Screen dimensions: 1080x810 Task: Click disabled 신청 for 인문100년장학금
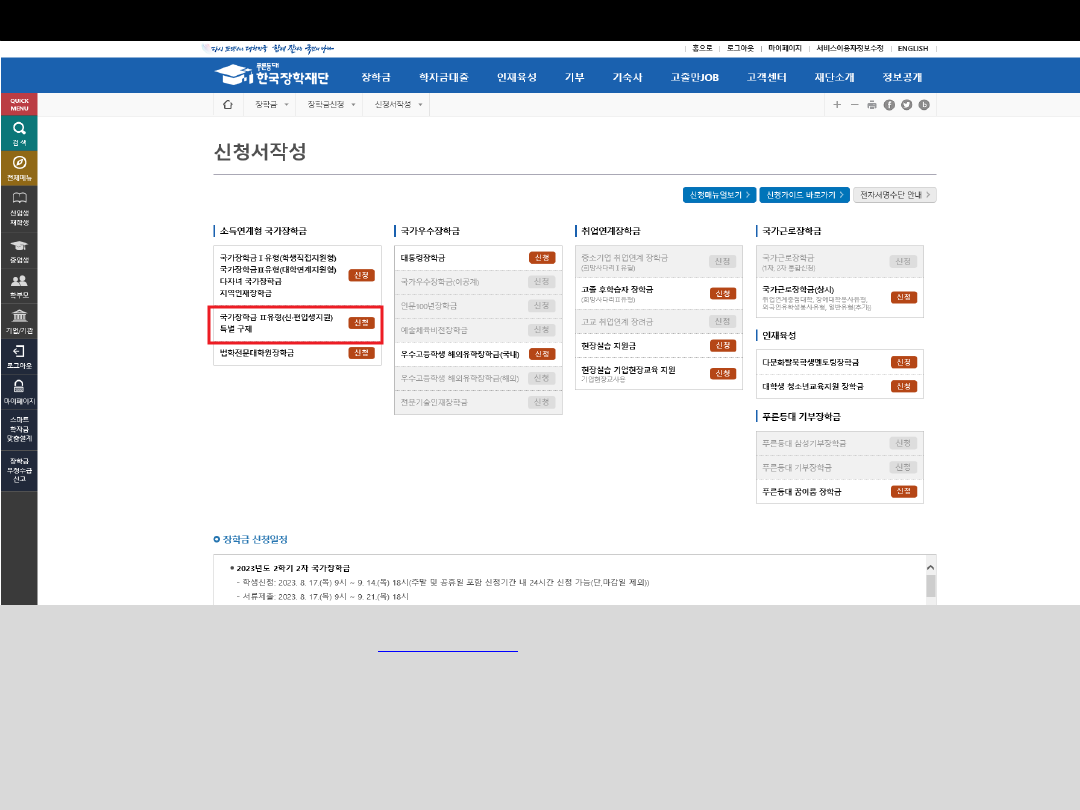tap(542, 306)
